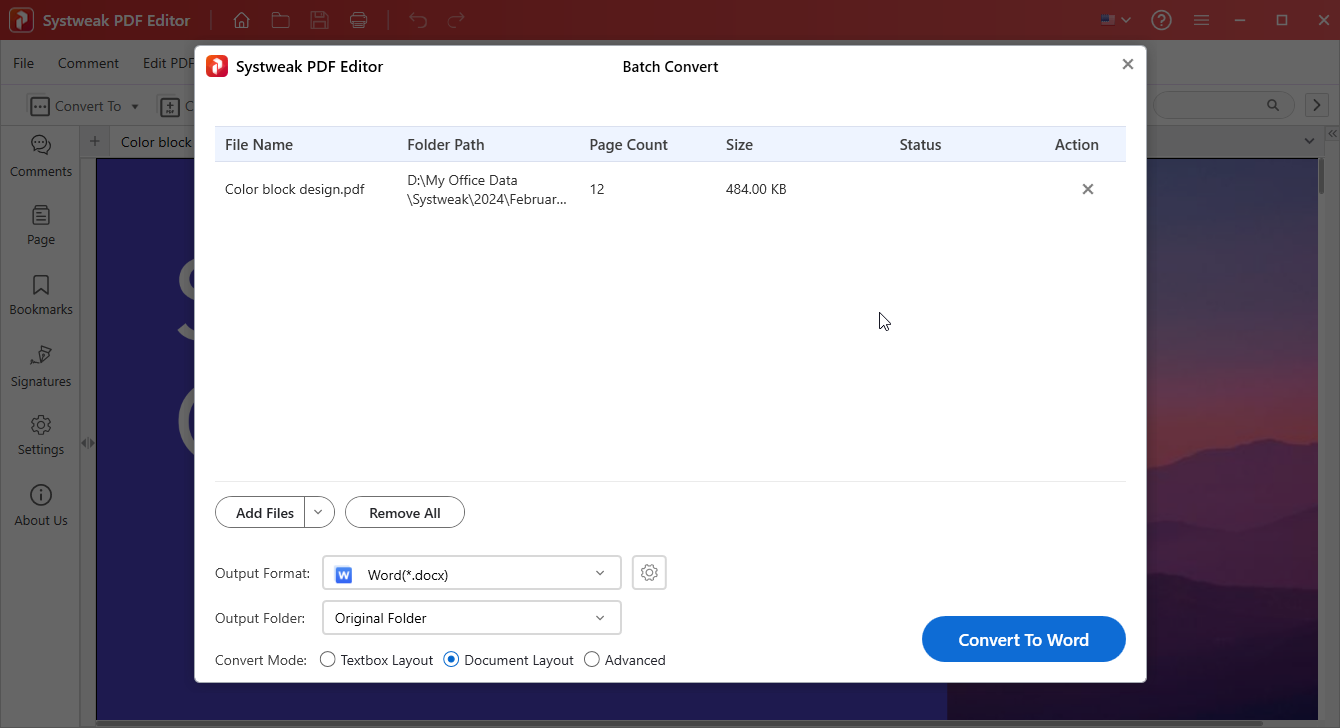Screen dimensions: 1340x728
Task: Click the Convert To Word button
Action: coord(1023,640)
